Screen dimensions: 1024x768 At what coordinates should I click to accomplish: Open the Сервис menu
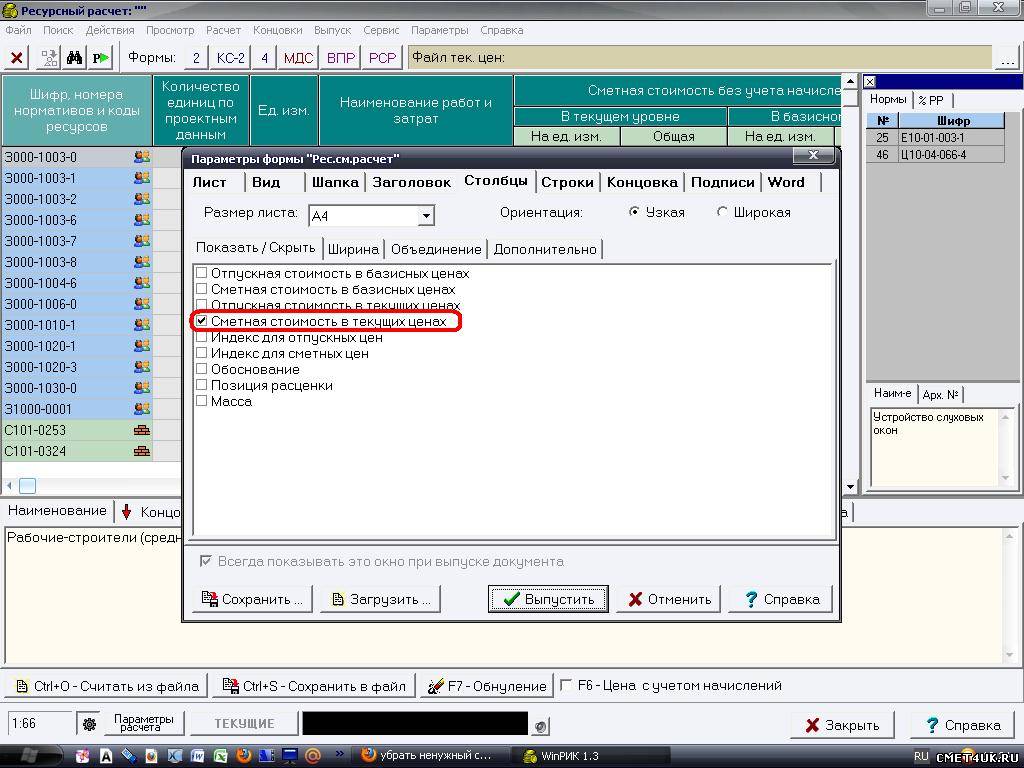coord(381,30)
